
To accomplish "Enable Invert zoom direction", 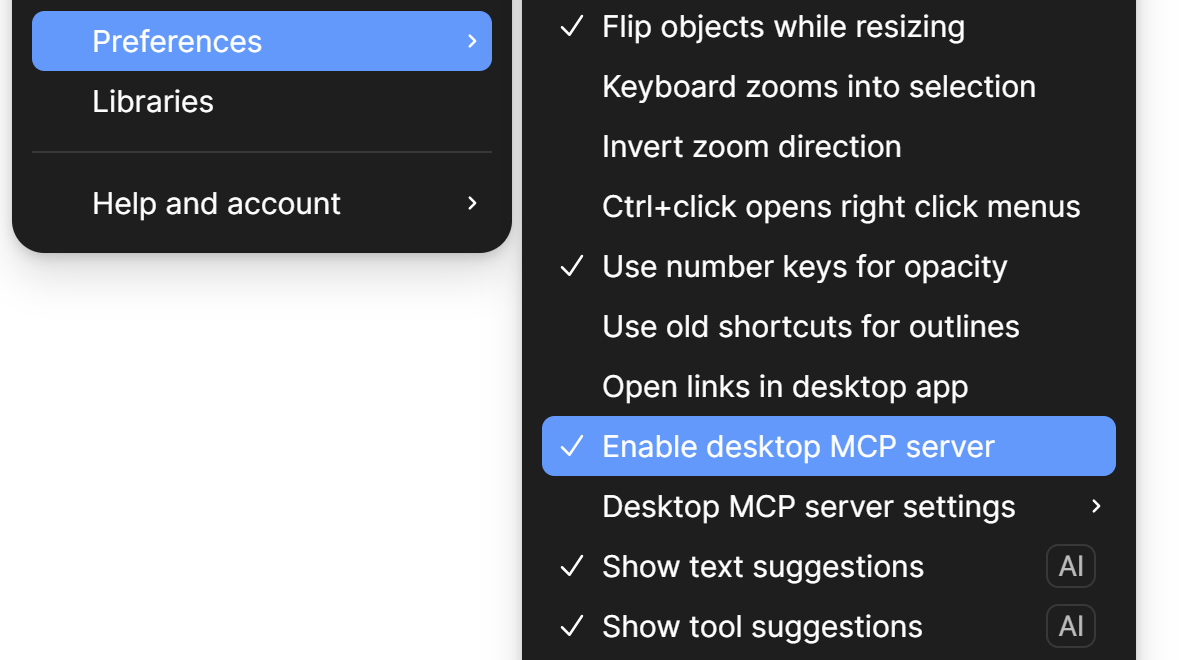I will pyautogui.click(x=751, y=146).
